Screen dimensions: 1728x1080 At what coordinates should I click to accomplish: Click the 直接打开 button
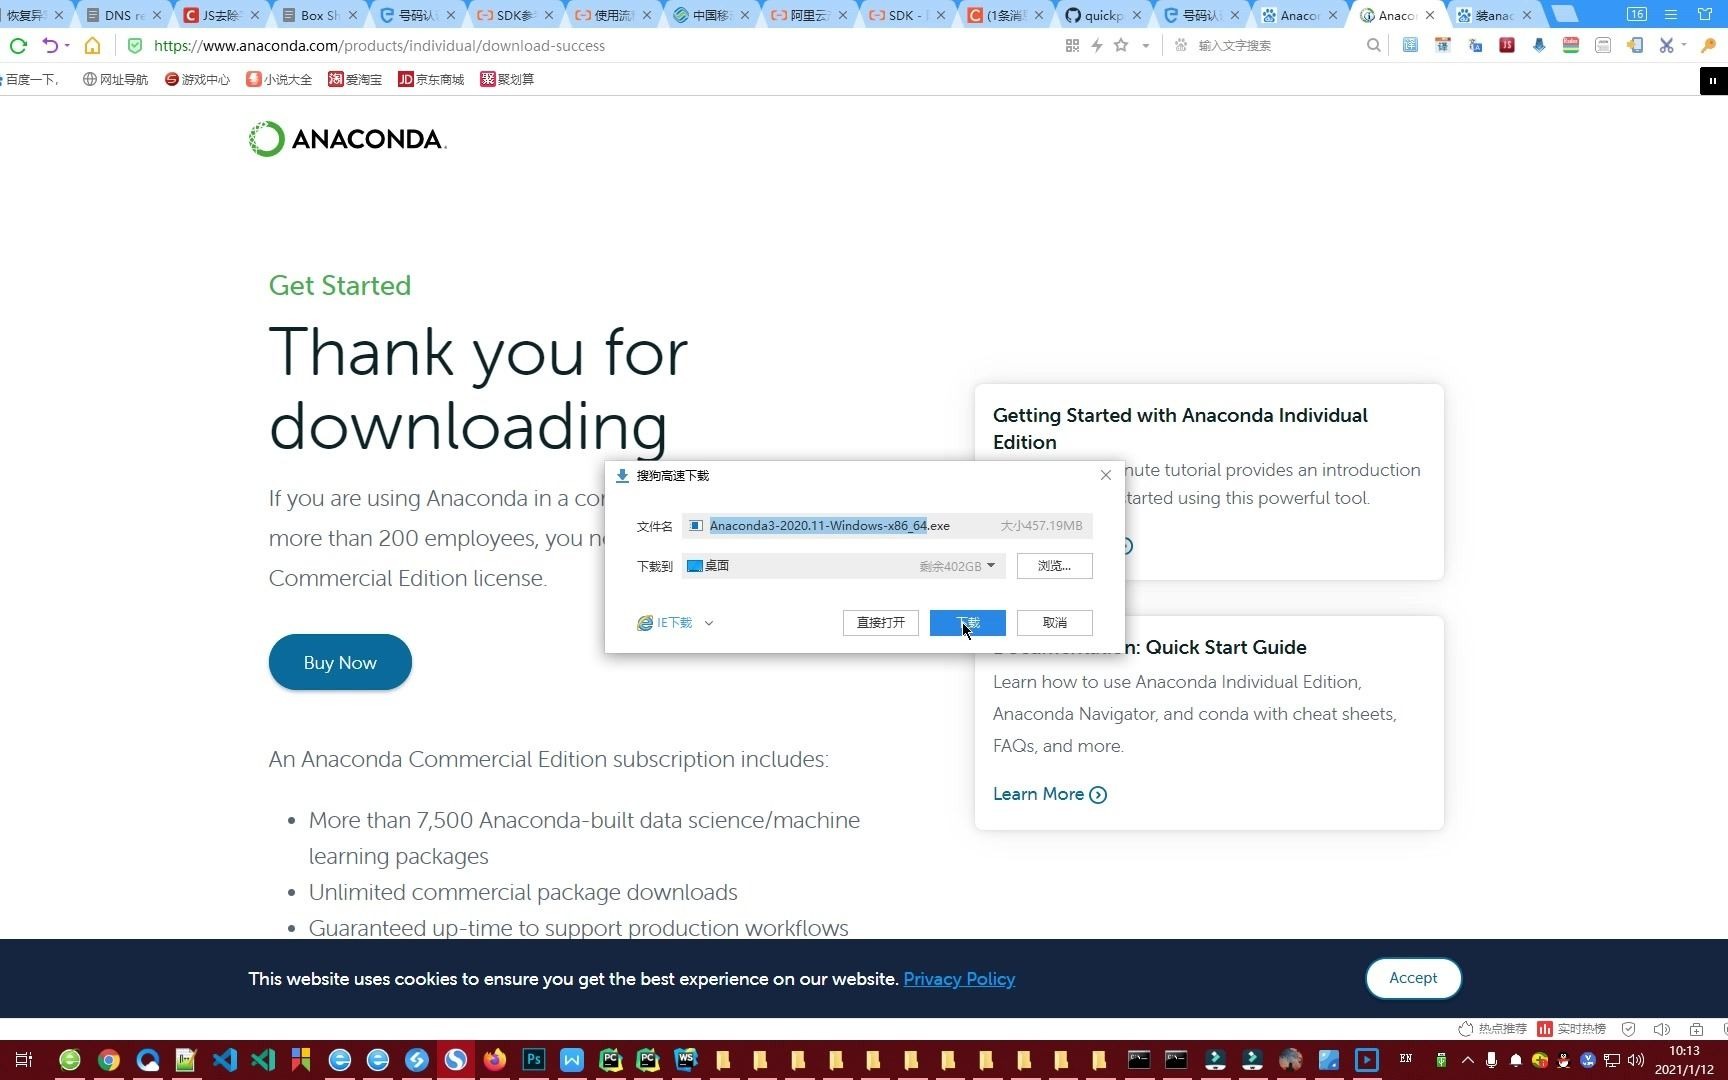(881, 623)
